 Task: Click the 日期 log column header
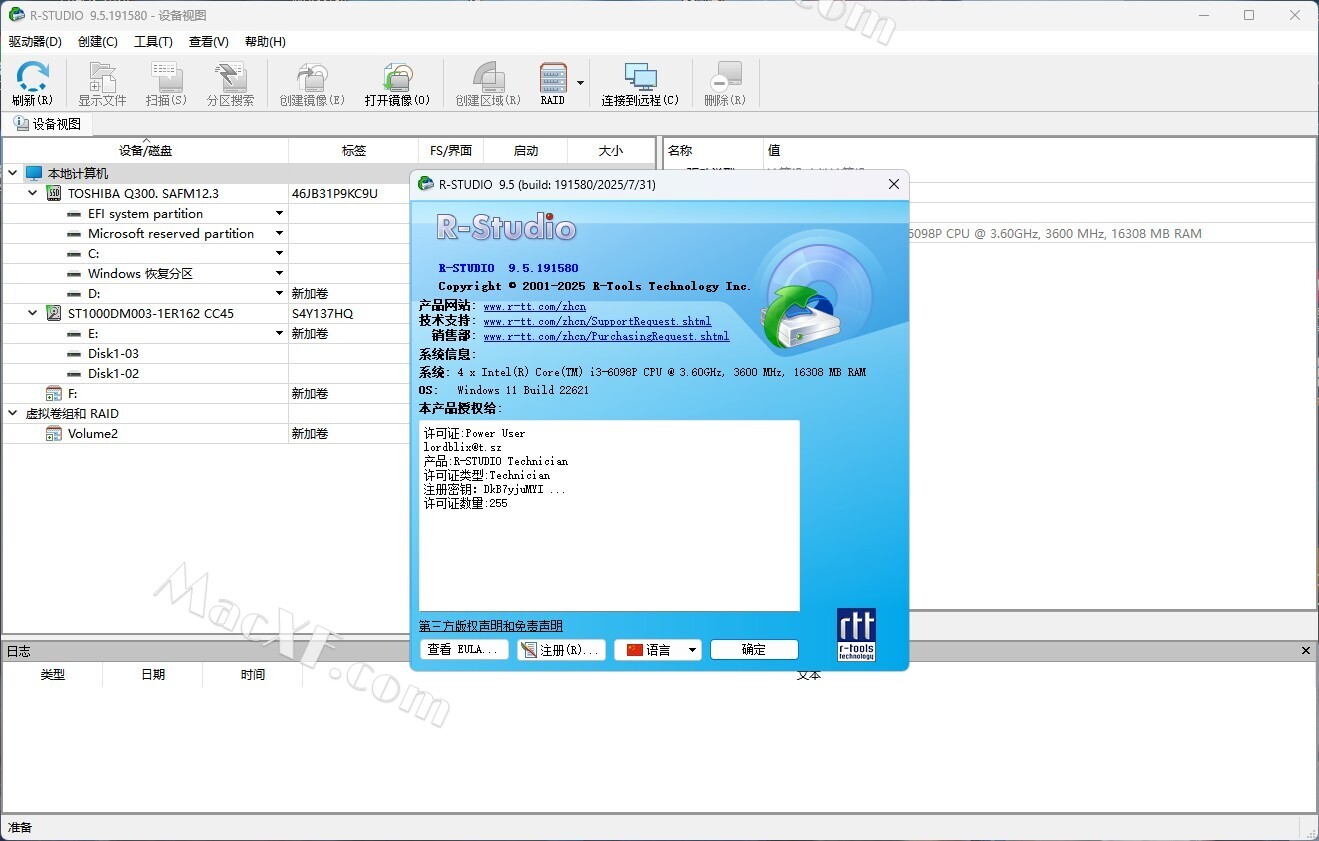[x=153, y=675]
